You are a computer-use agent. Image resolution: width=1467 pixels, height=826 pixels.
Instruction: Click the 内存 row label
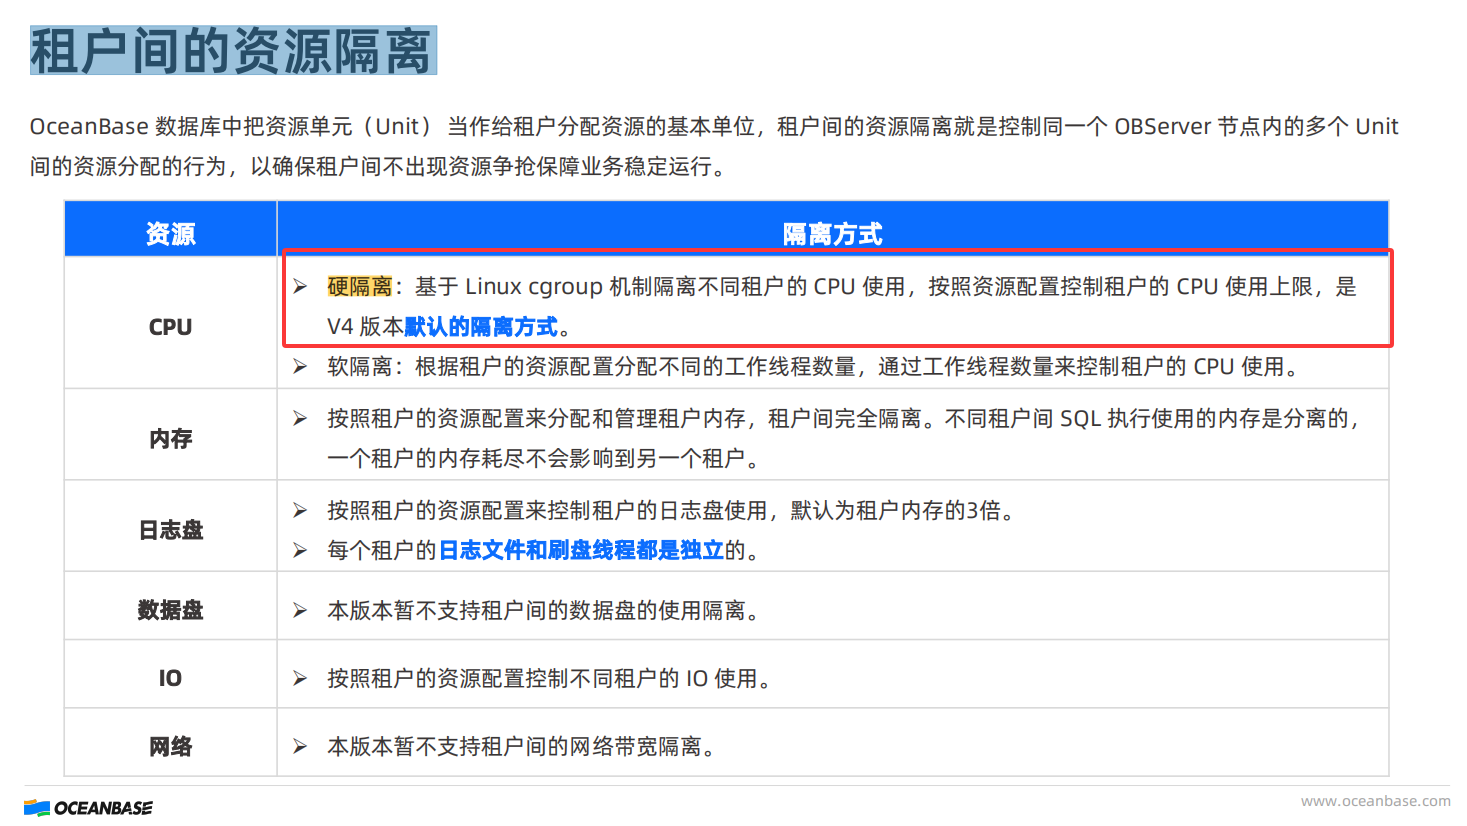[x=170, y=438]
